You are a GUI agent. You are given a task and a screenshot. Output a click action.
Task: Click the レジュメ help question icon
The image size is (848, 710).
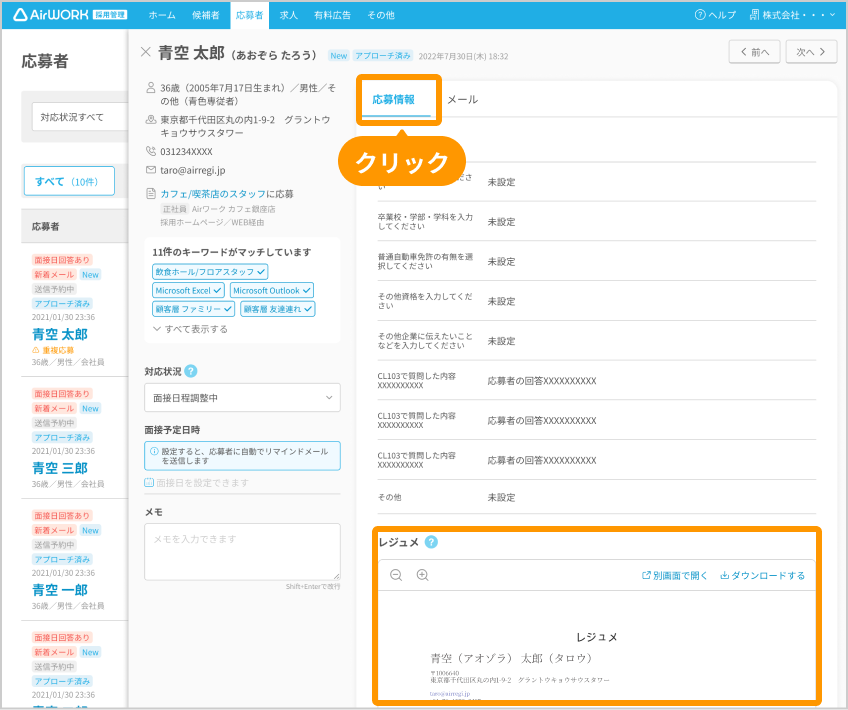pos(431,542)
